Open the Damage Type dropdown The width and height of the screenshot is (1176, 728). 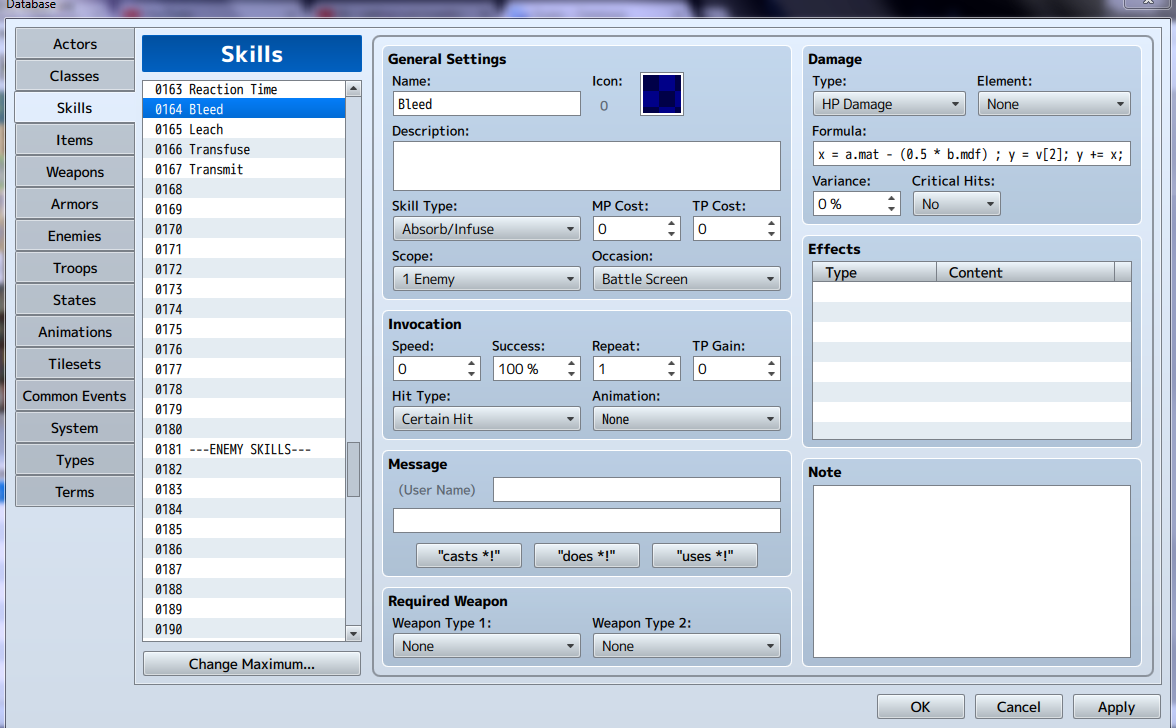click(888, 103)
